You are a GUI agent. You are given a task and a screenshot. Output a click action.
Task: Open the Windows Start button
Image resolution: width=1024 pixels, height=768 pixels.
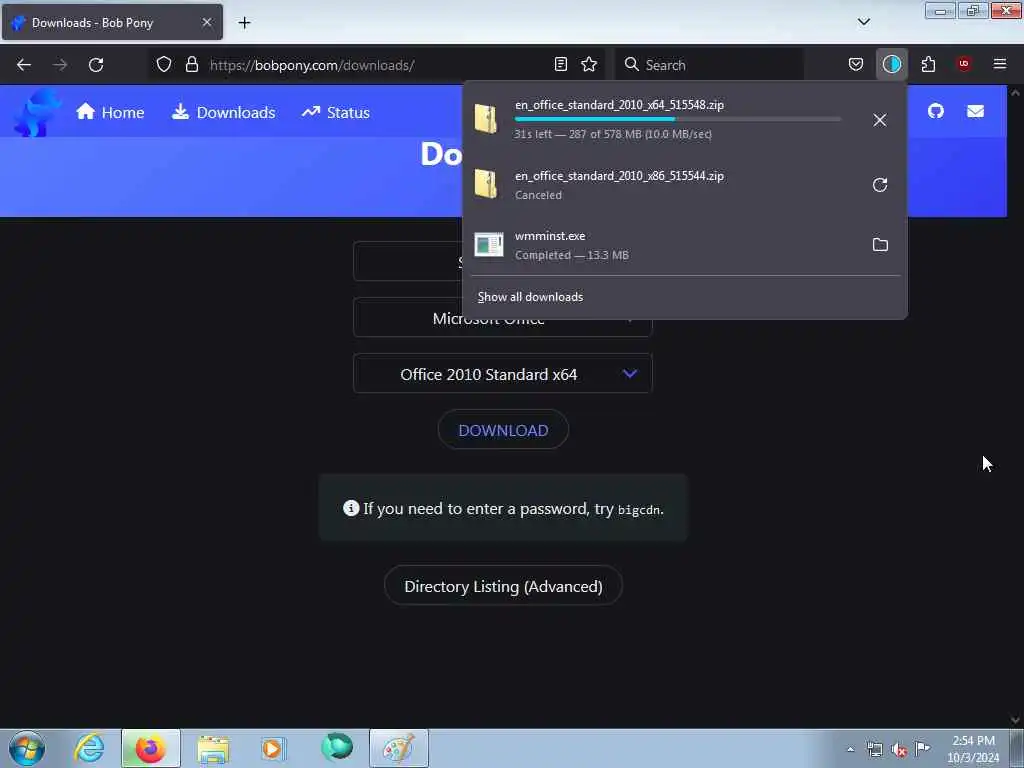tap(27, 748)
